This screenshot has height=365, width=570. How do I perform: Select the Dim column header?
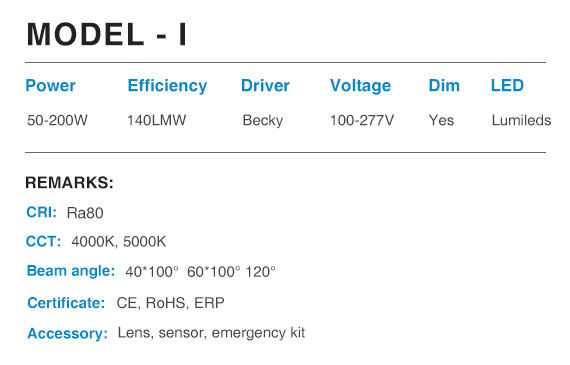444,86
